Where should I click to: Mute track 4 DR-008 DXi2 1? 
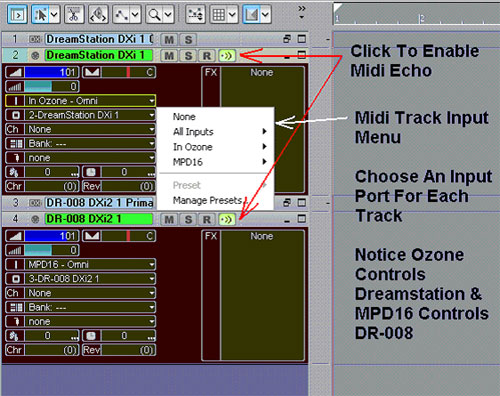coord(169,219)
